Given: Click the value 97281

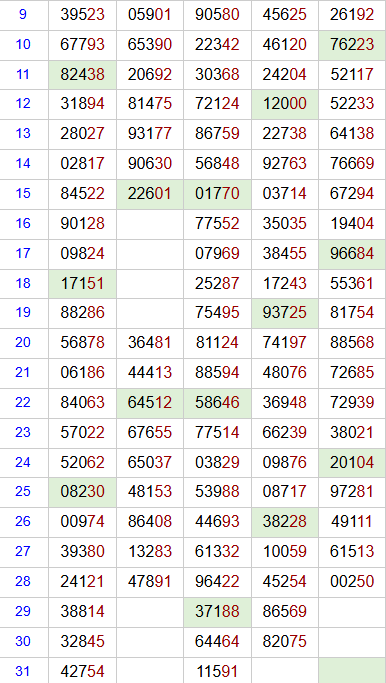Looking at the screenshot, I should coord(352,492).
